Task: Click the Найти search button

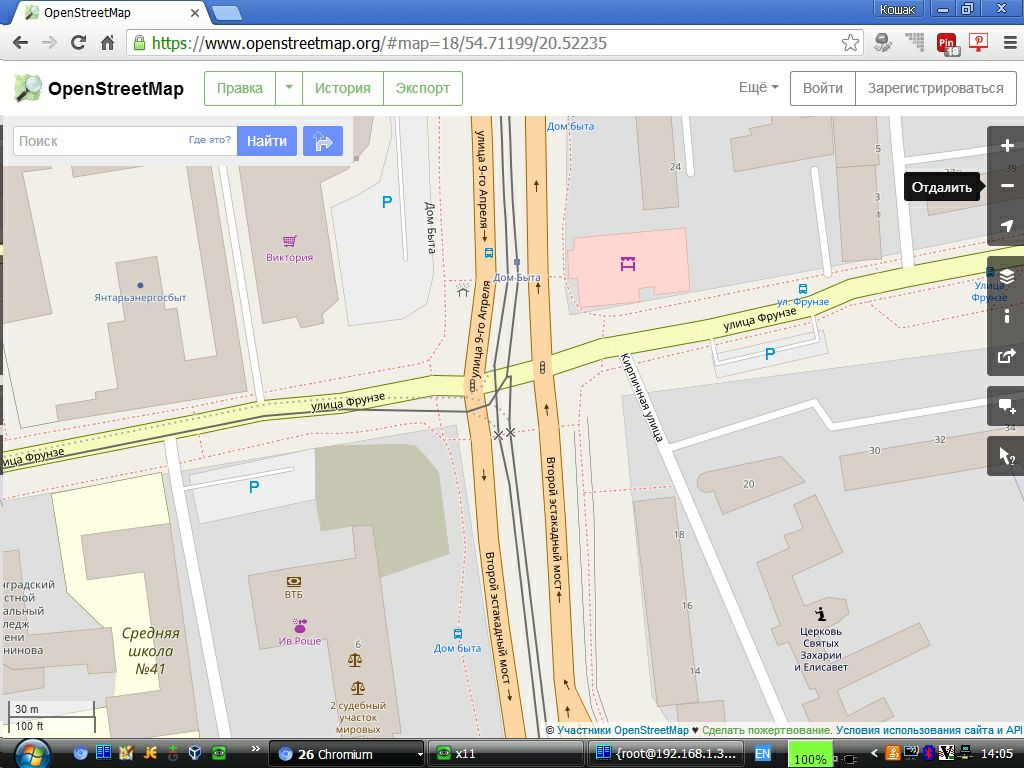Action: 266,140
